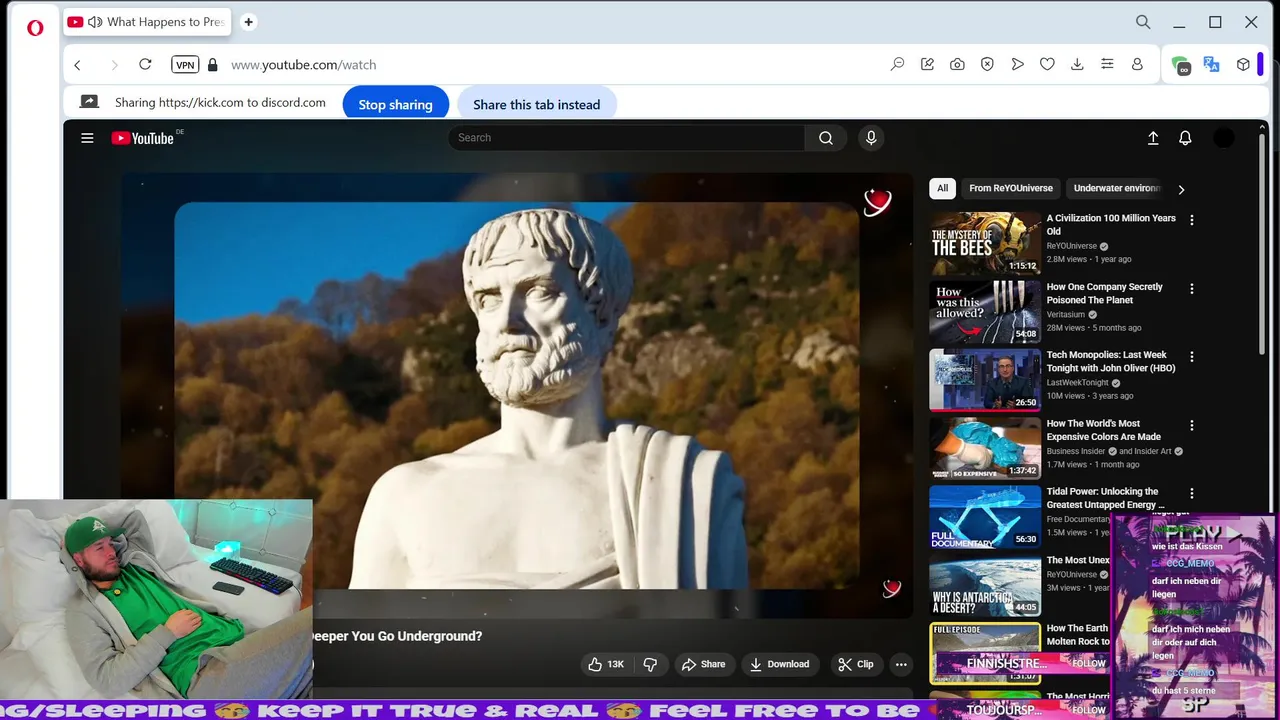Open options for A Civilization 100 Million video
Viewport: 1280px width, 720px height.
[x=1191, y=220]
